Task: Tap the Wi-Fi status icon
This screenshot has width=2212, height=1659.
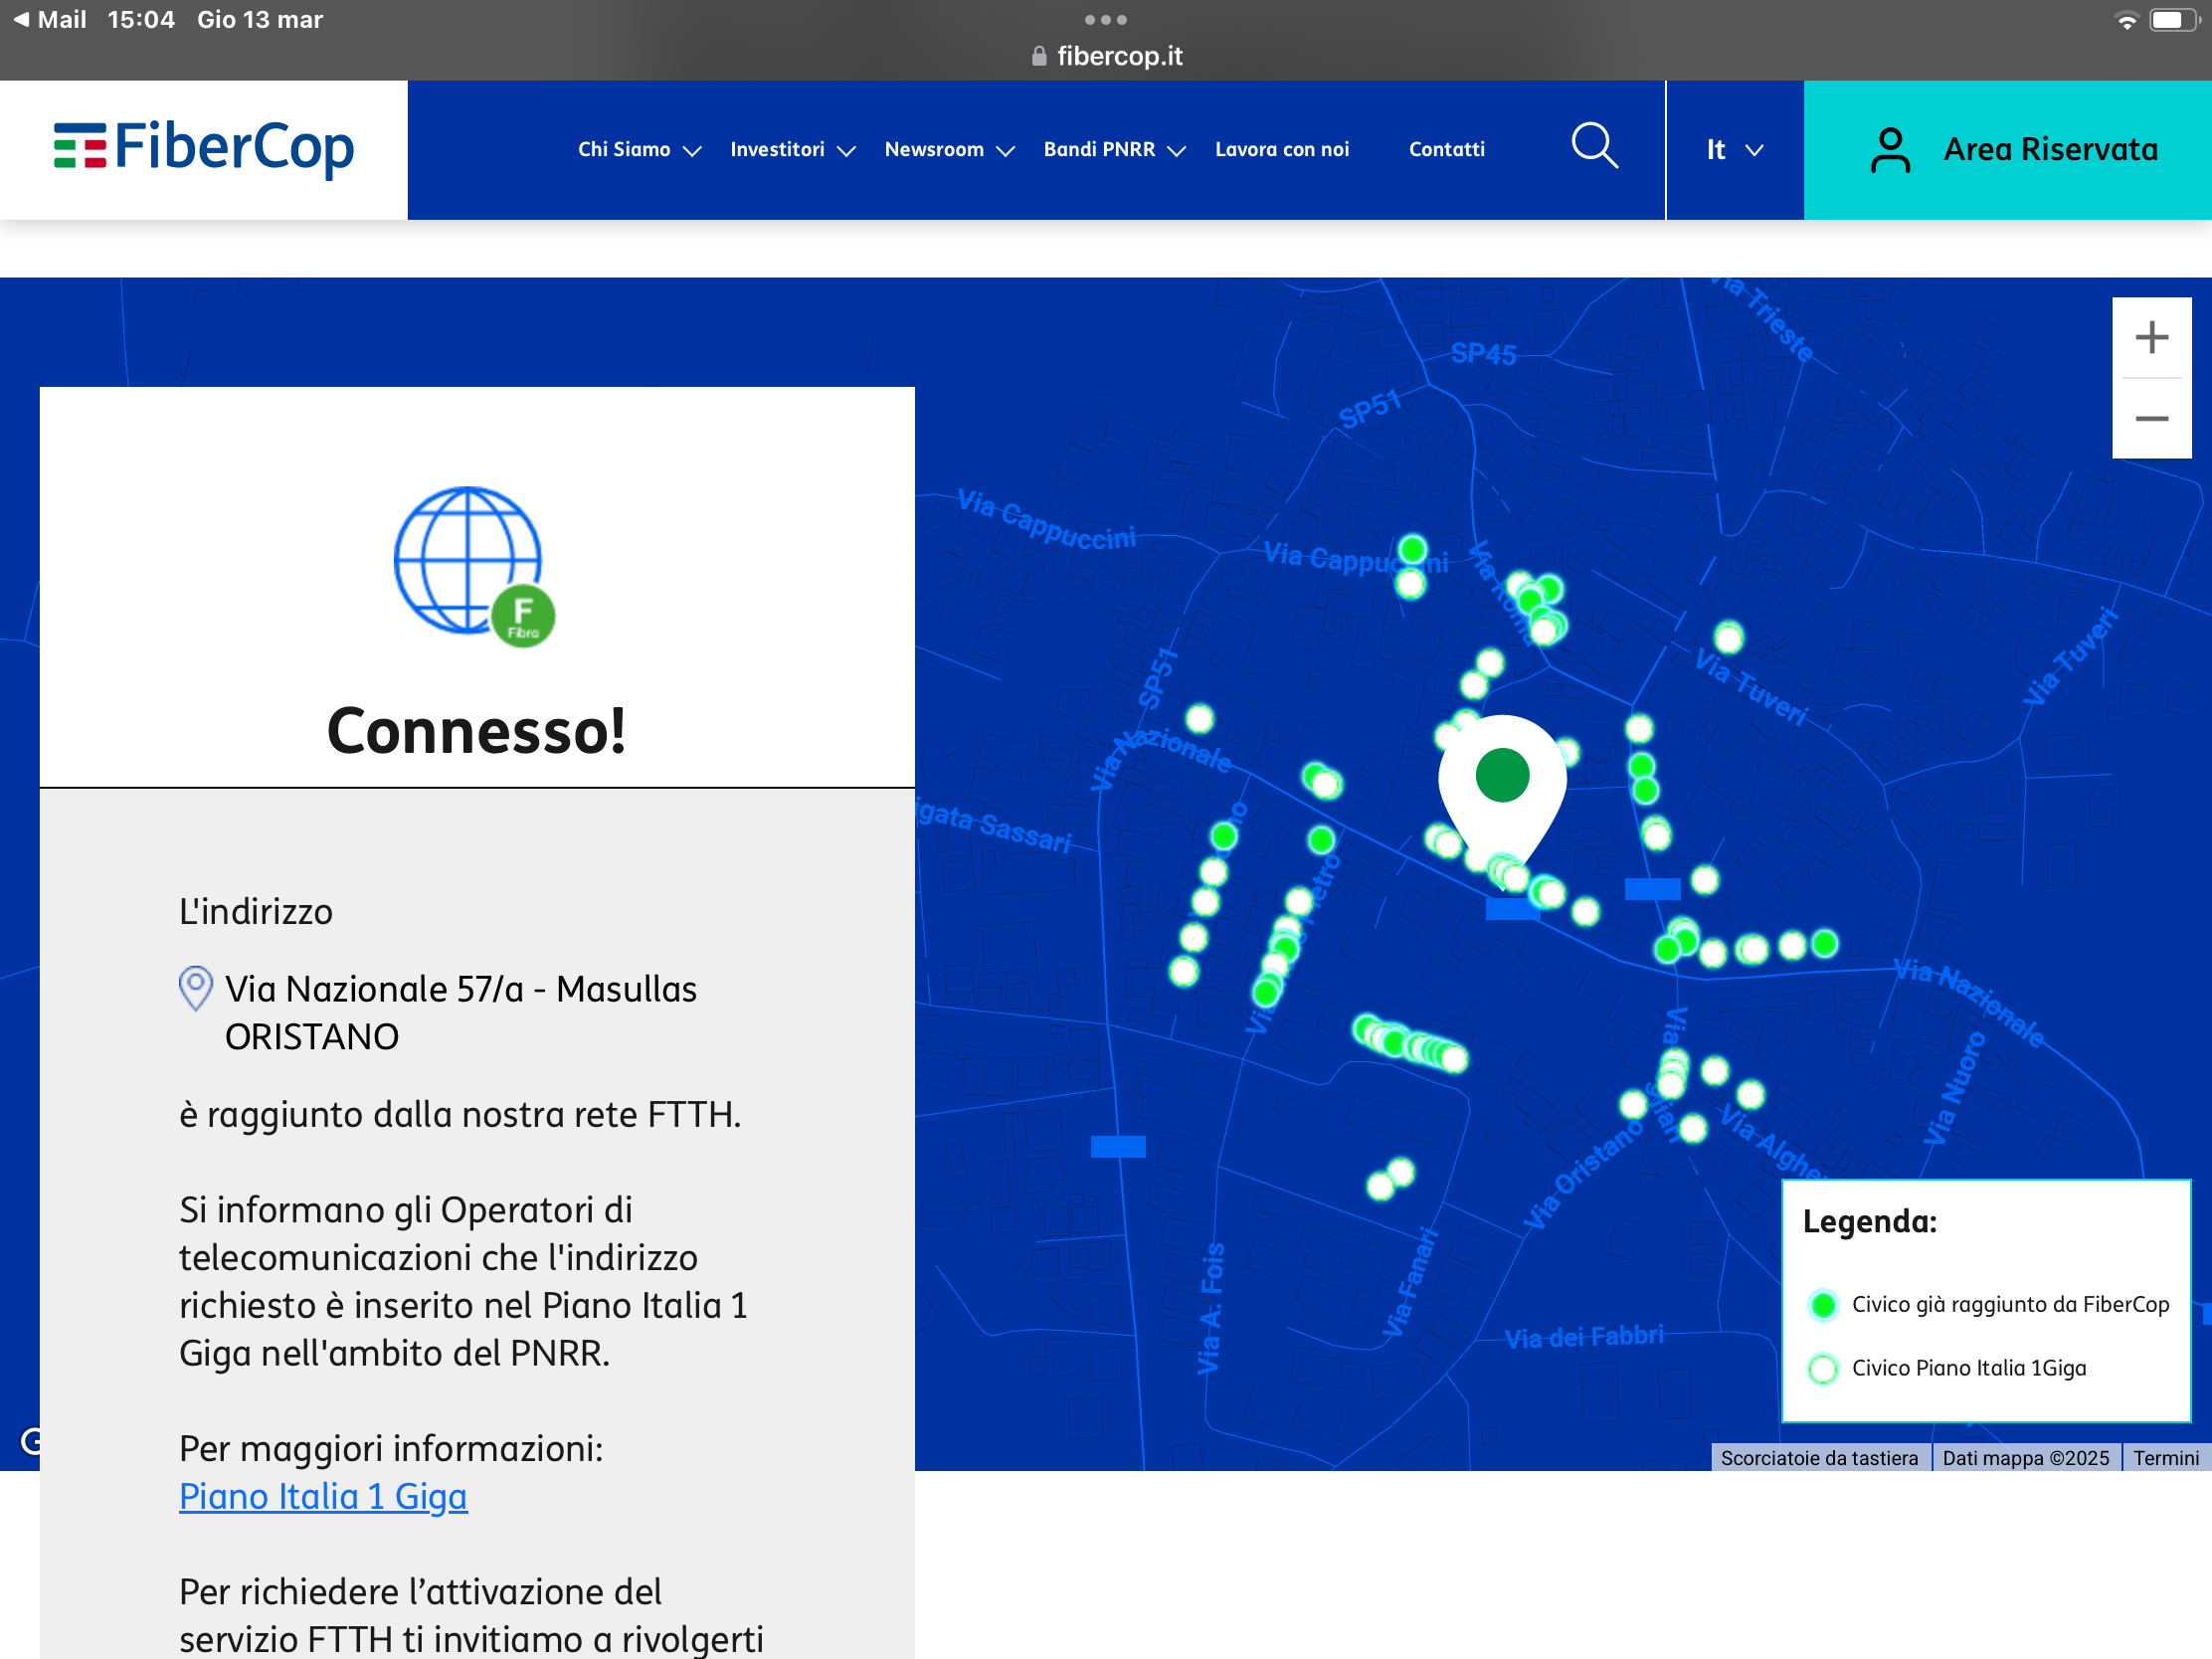Action: 2126,21
